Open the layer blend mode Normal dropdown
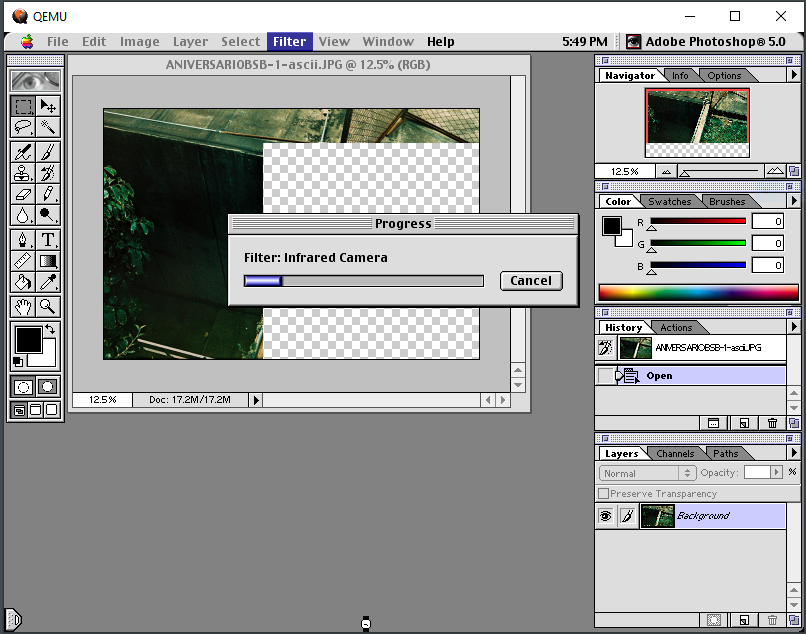The image size is (806, 634). pos(646,473)
